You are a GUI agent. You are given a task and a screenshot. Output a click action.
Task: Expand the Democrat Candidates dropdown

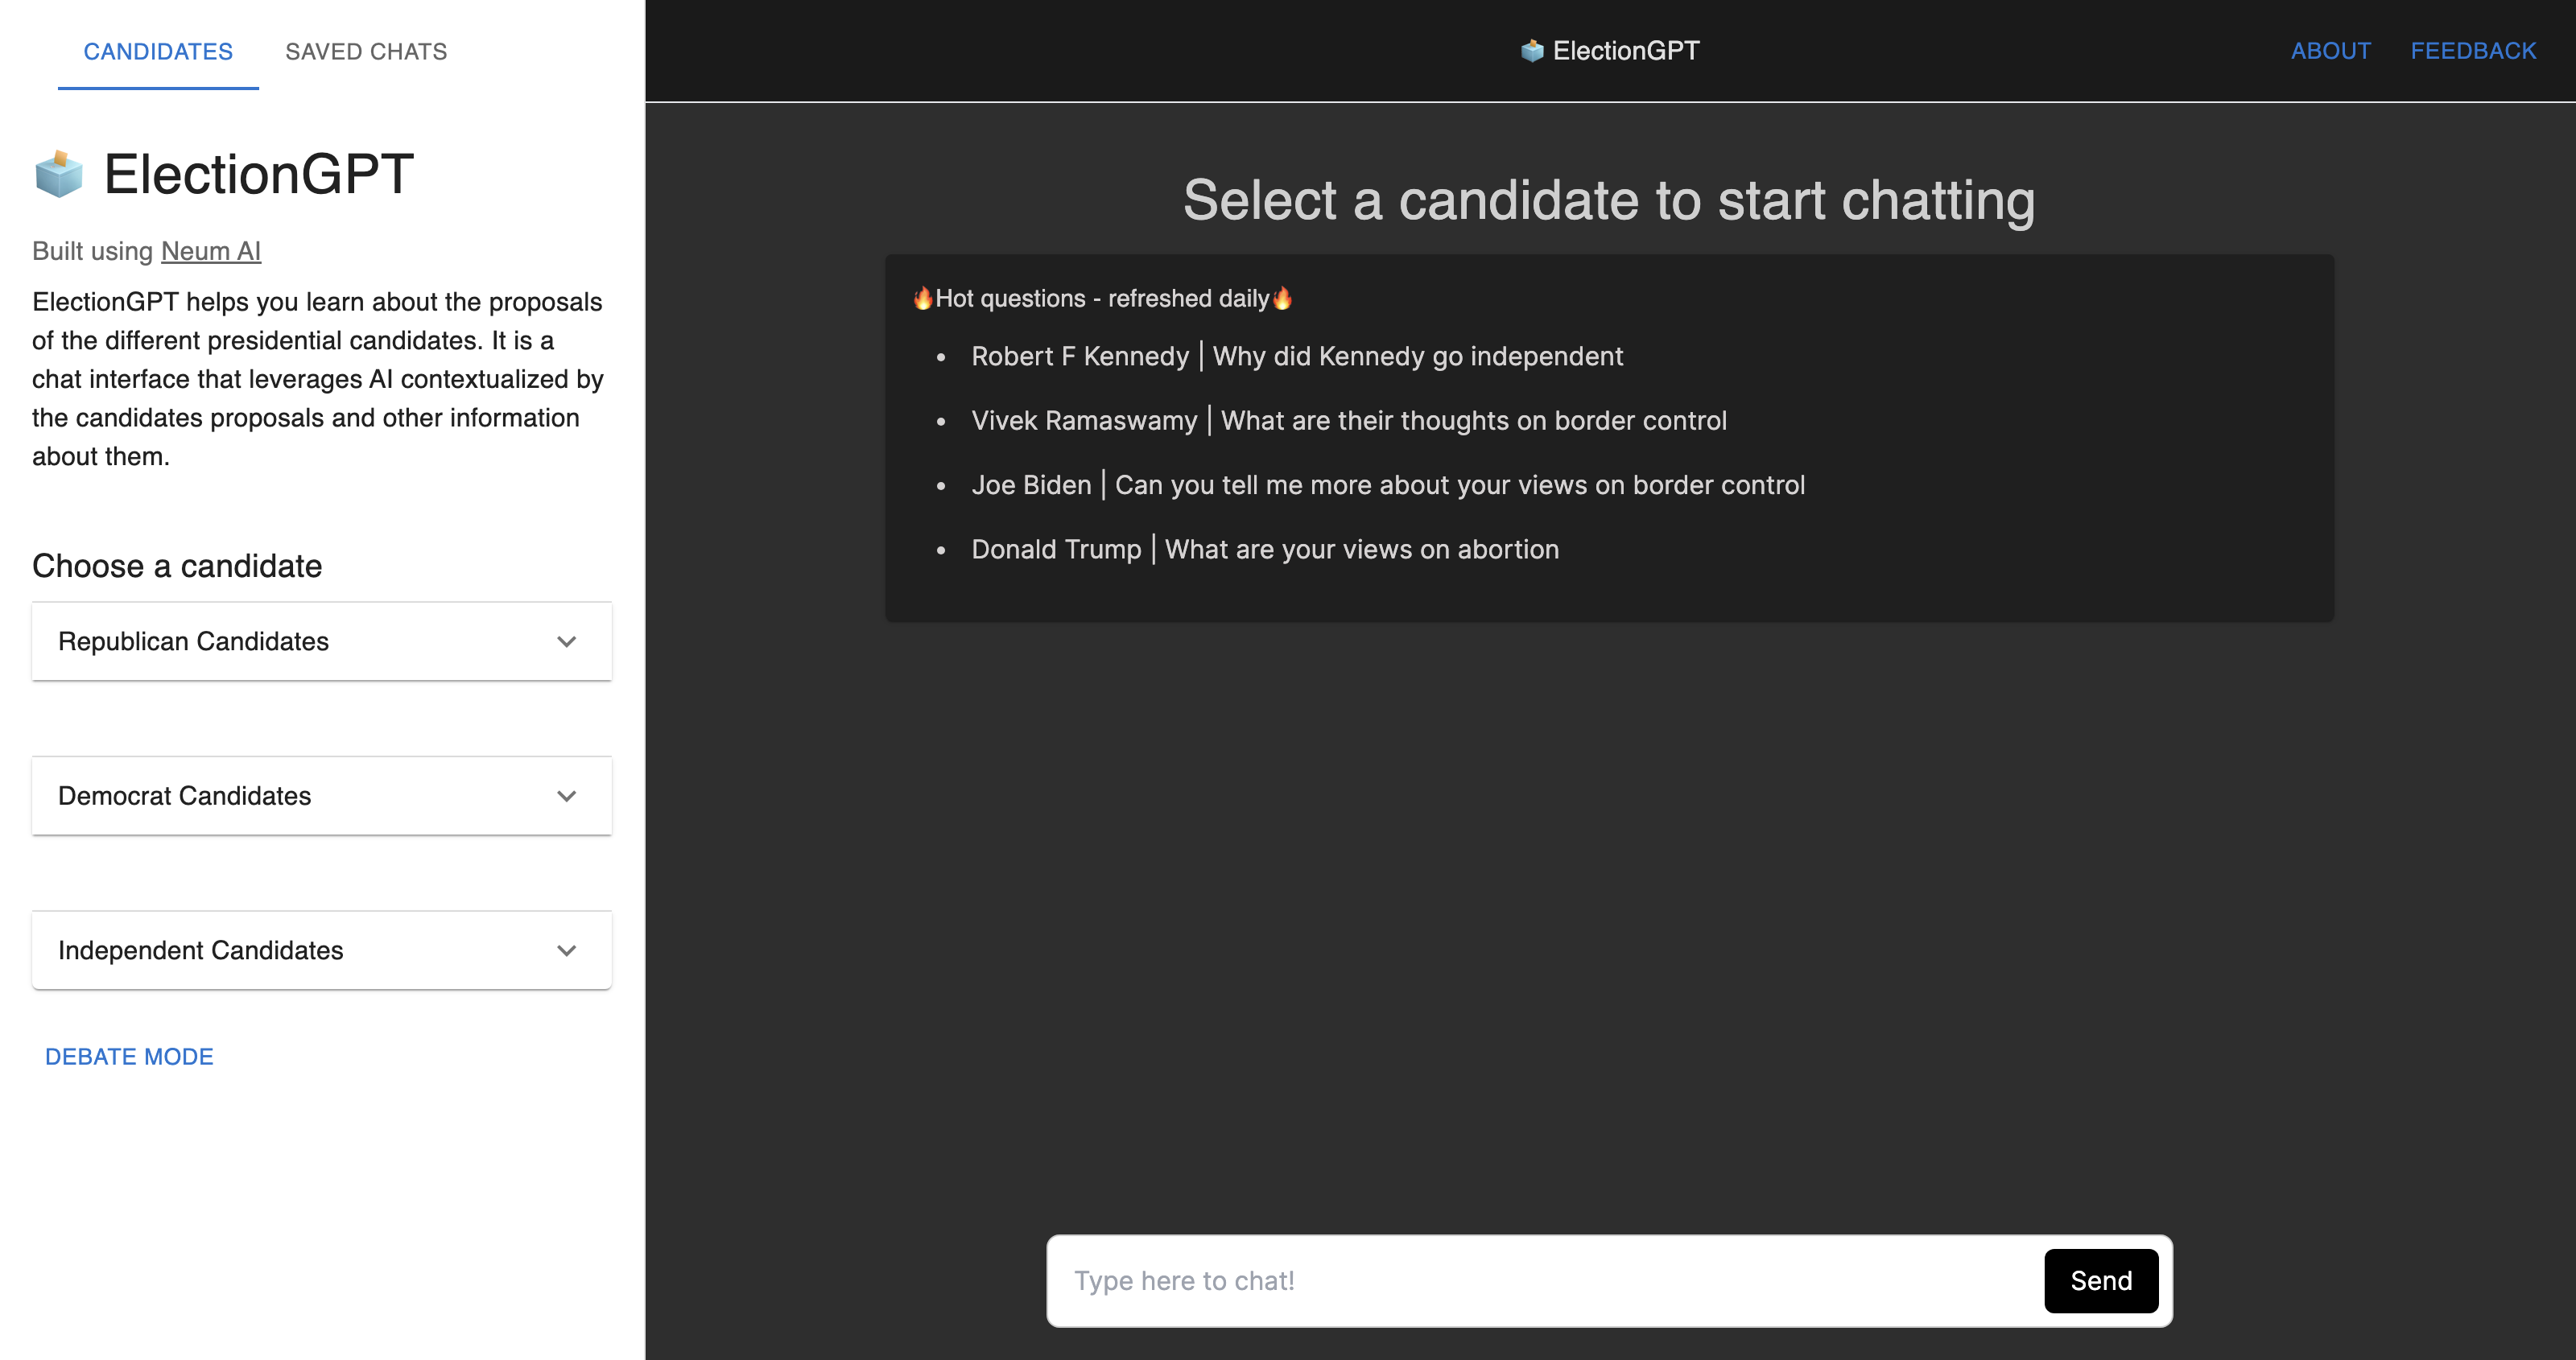pyautogui.click(x=322, y=796)
